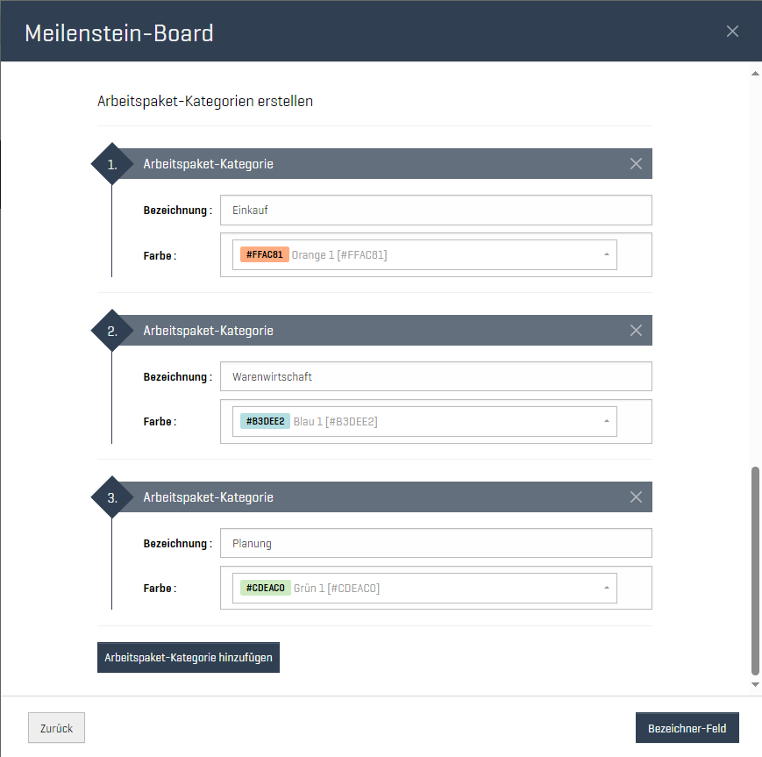This screenshot has width=762, height=757.
Task: Remove the second Arbeitspaket-Kategorie with X icon
Action: tap(636, 331)
